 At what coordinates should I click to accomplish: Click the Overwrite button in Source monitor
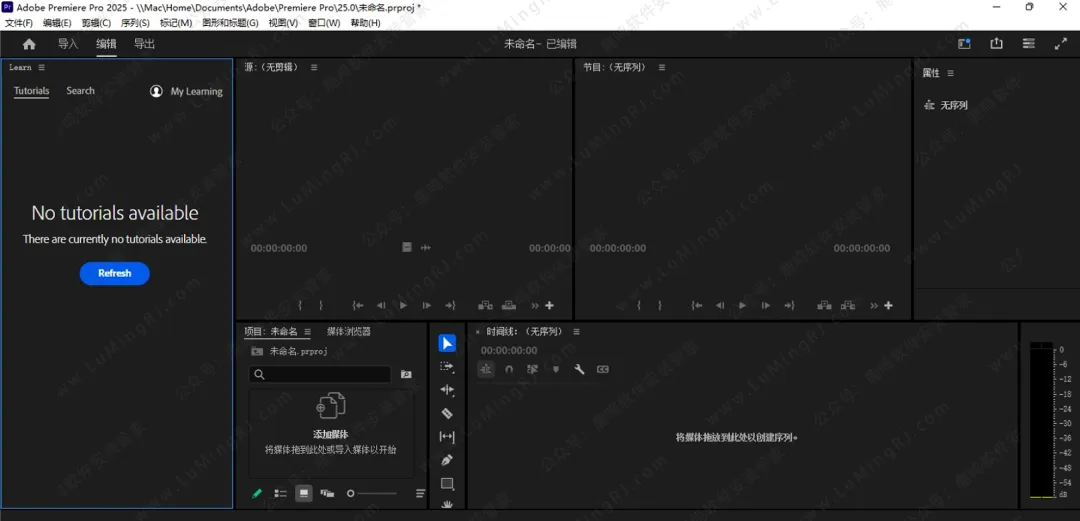click(509, 305)
